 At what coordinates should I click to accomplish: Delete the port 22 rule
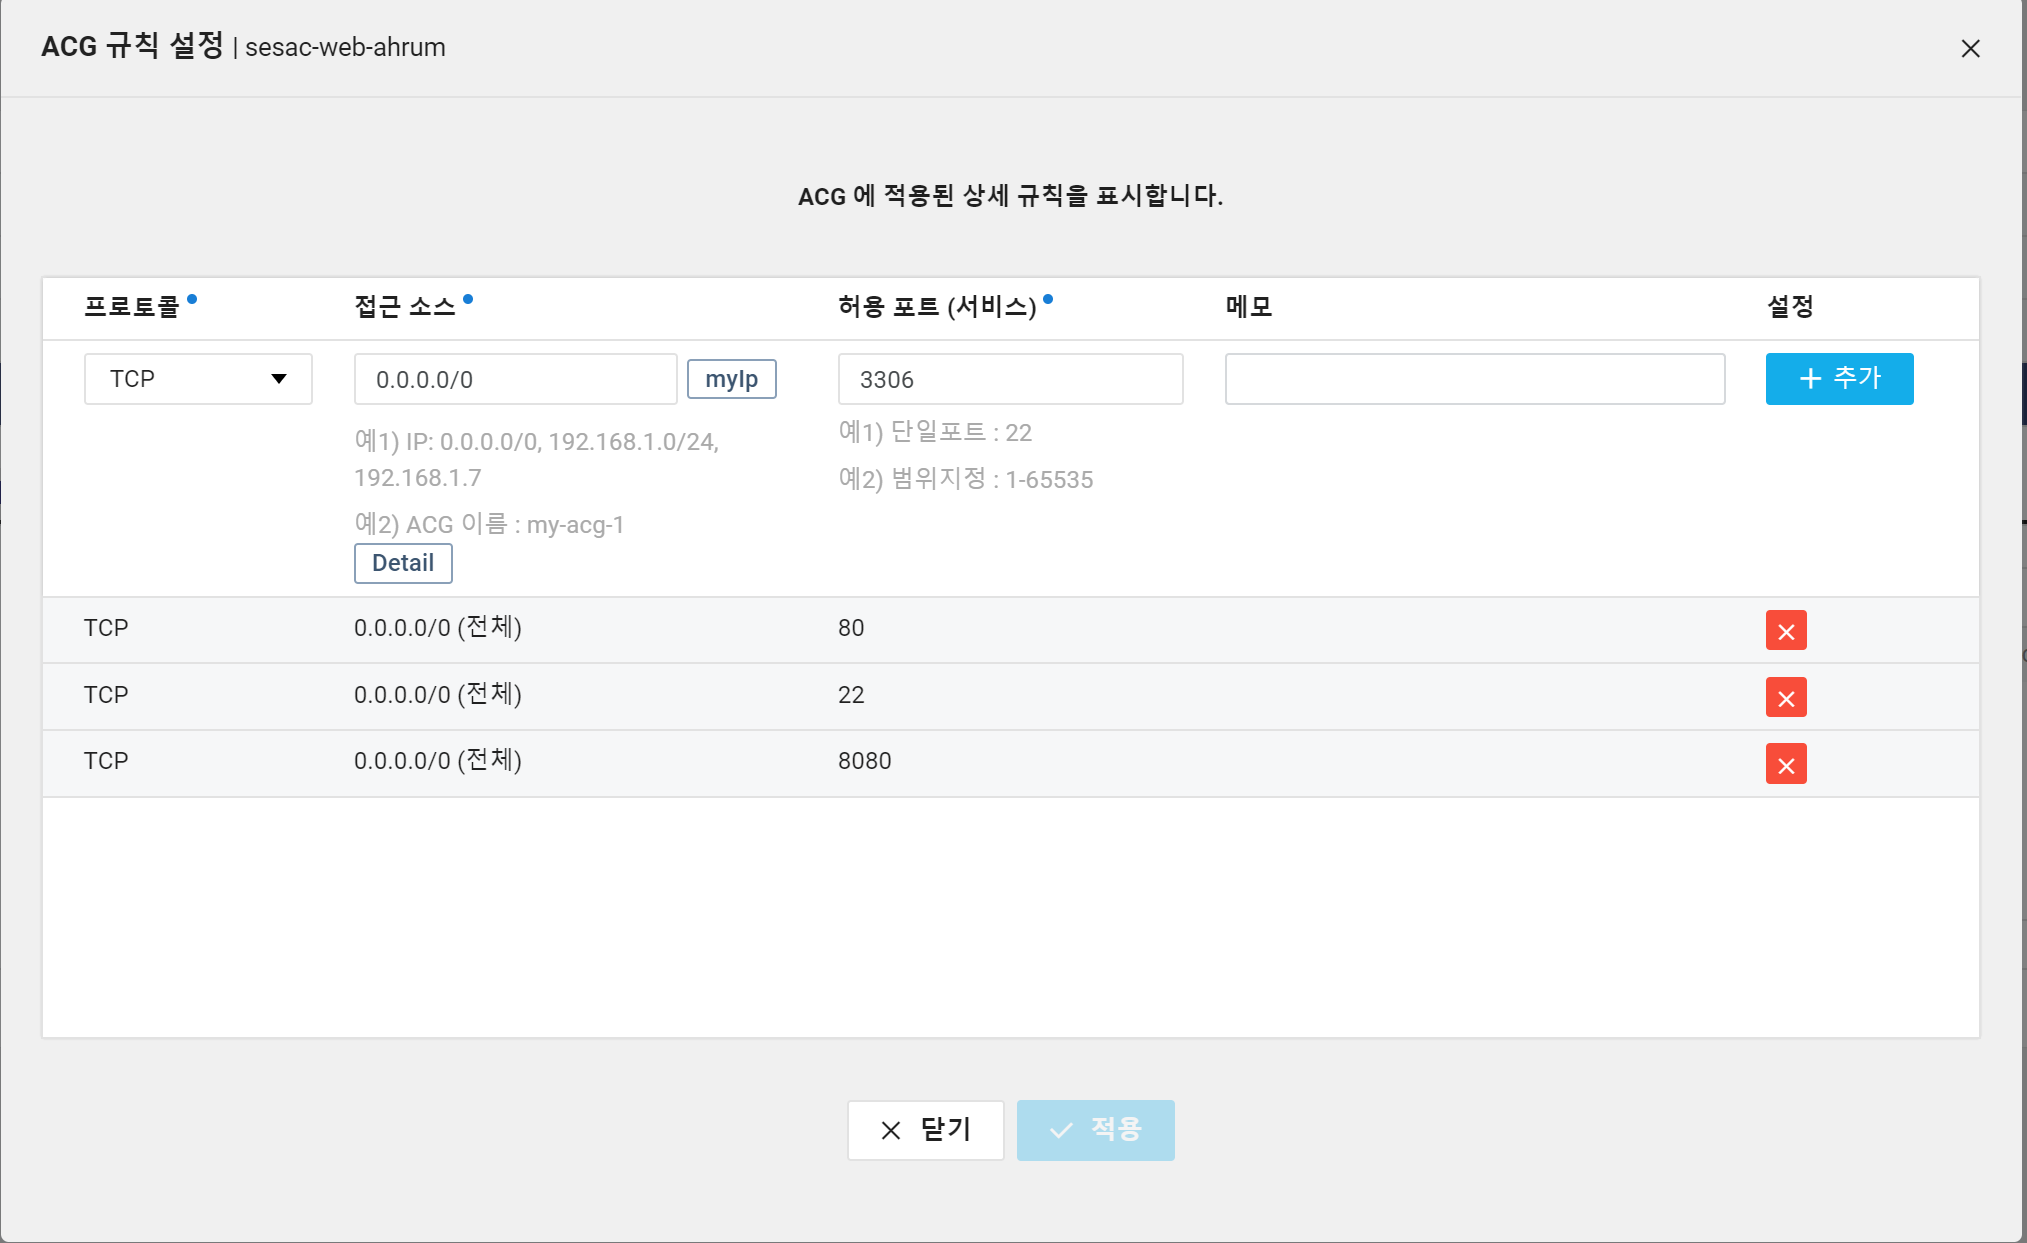tap(1785, 697)
